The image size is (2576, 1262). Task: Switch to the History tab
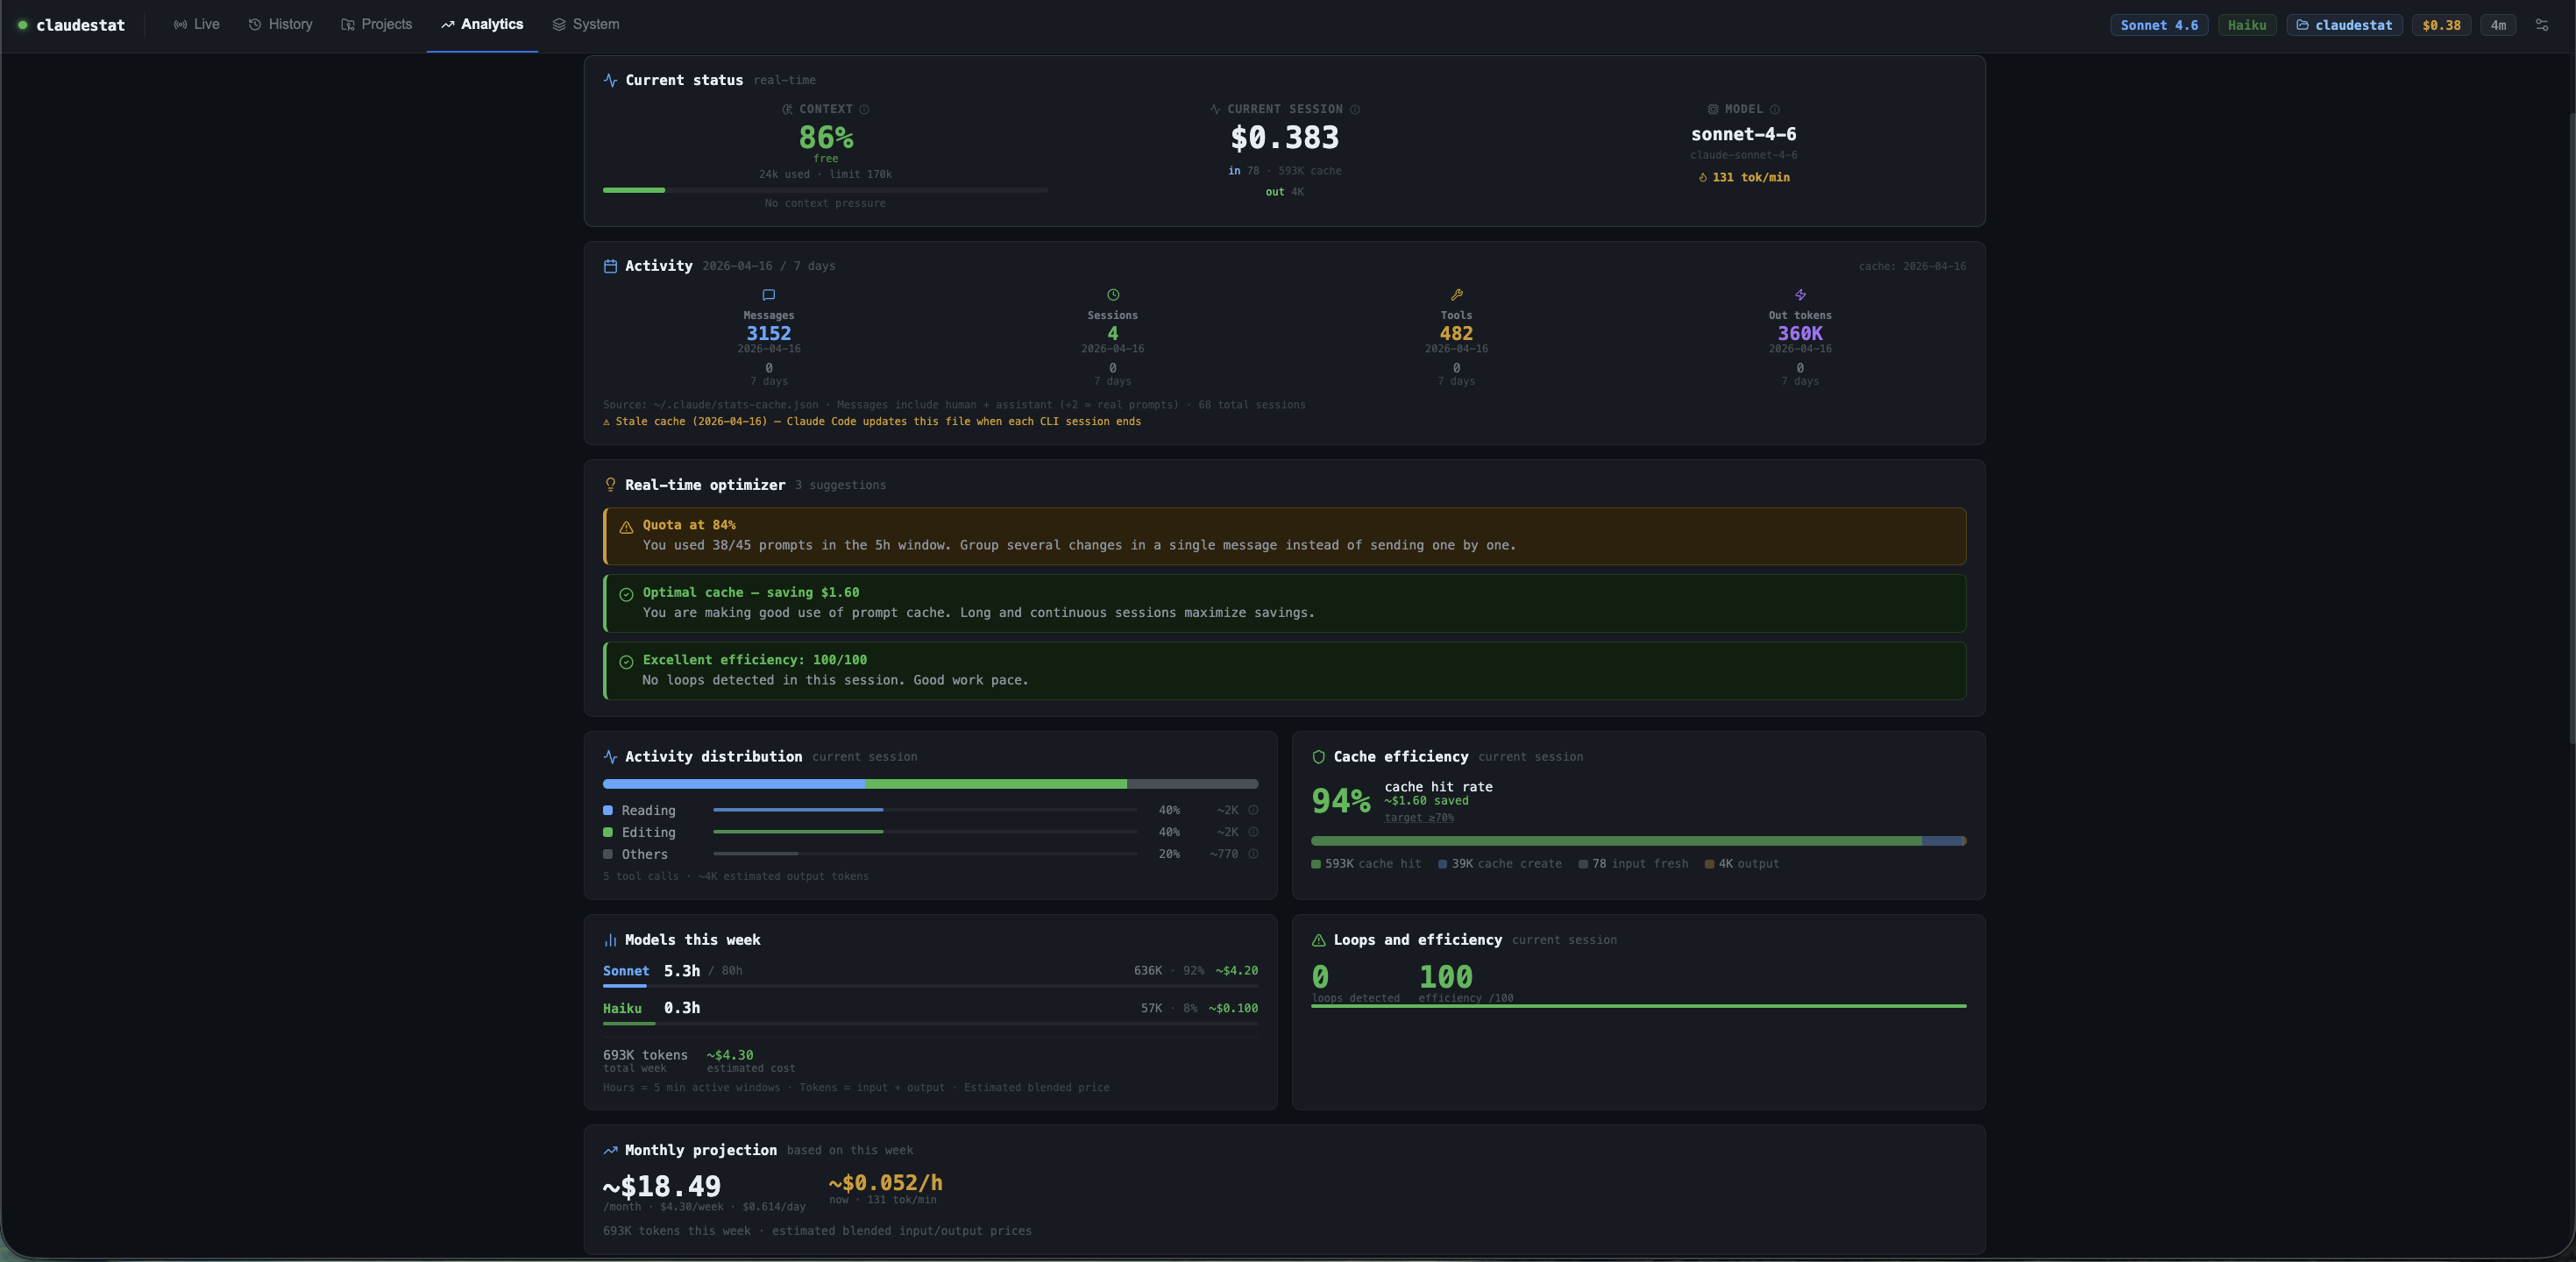pos(281,24)
